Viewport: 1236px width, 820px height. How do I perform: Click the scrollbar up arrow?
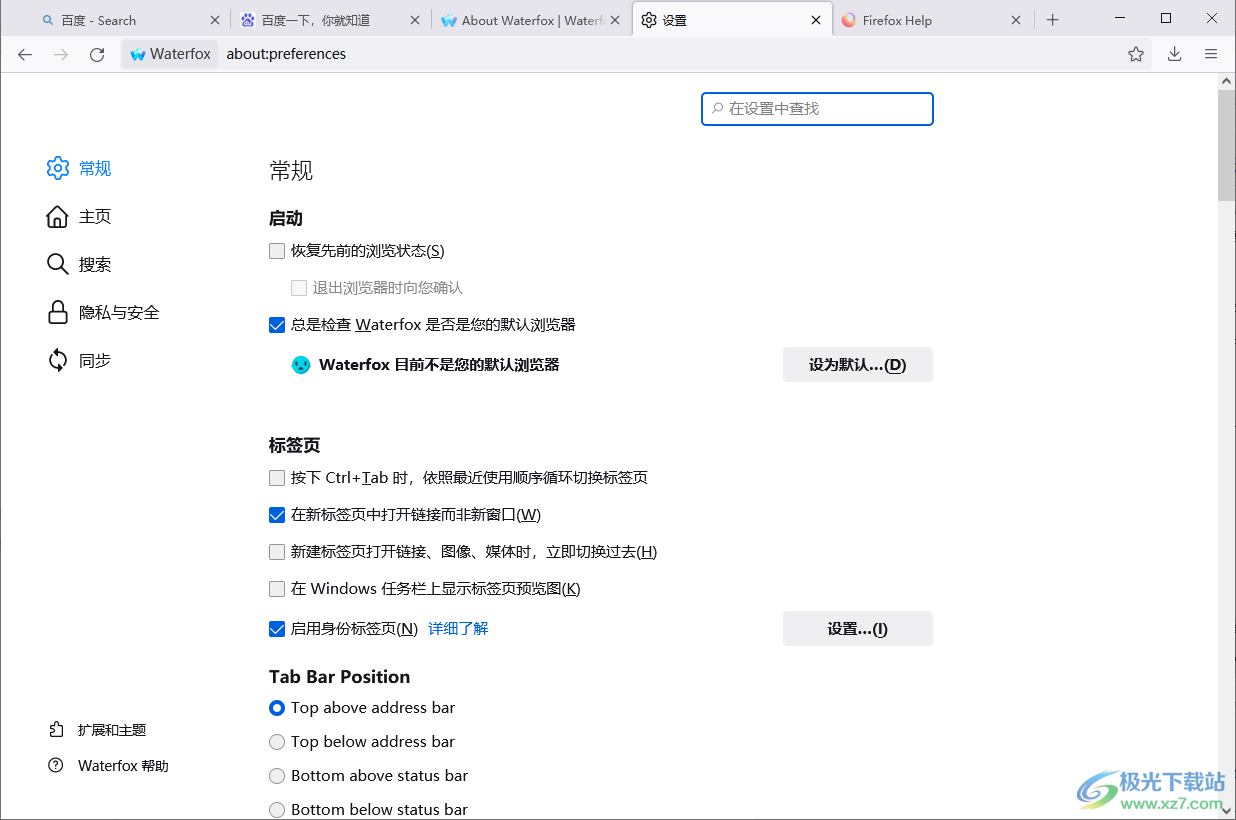(x=1226, y=79)
